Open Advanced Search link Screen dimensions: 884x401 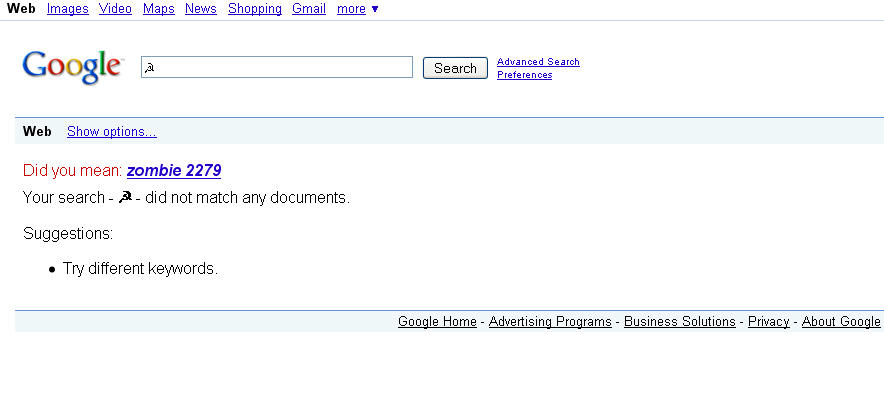point(538,61)
